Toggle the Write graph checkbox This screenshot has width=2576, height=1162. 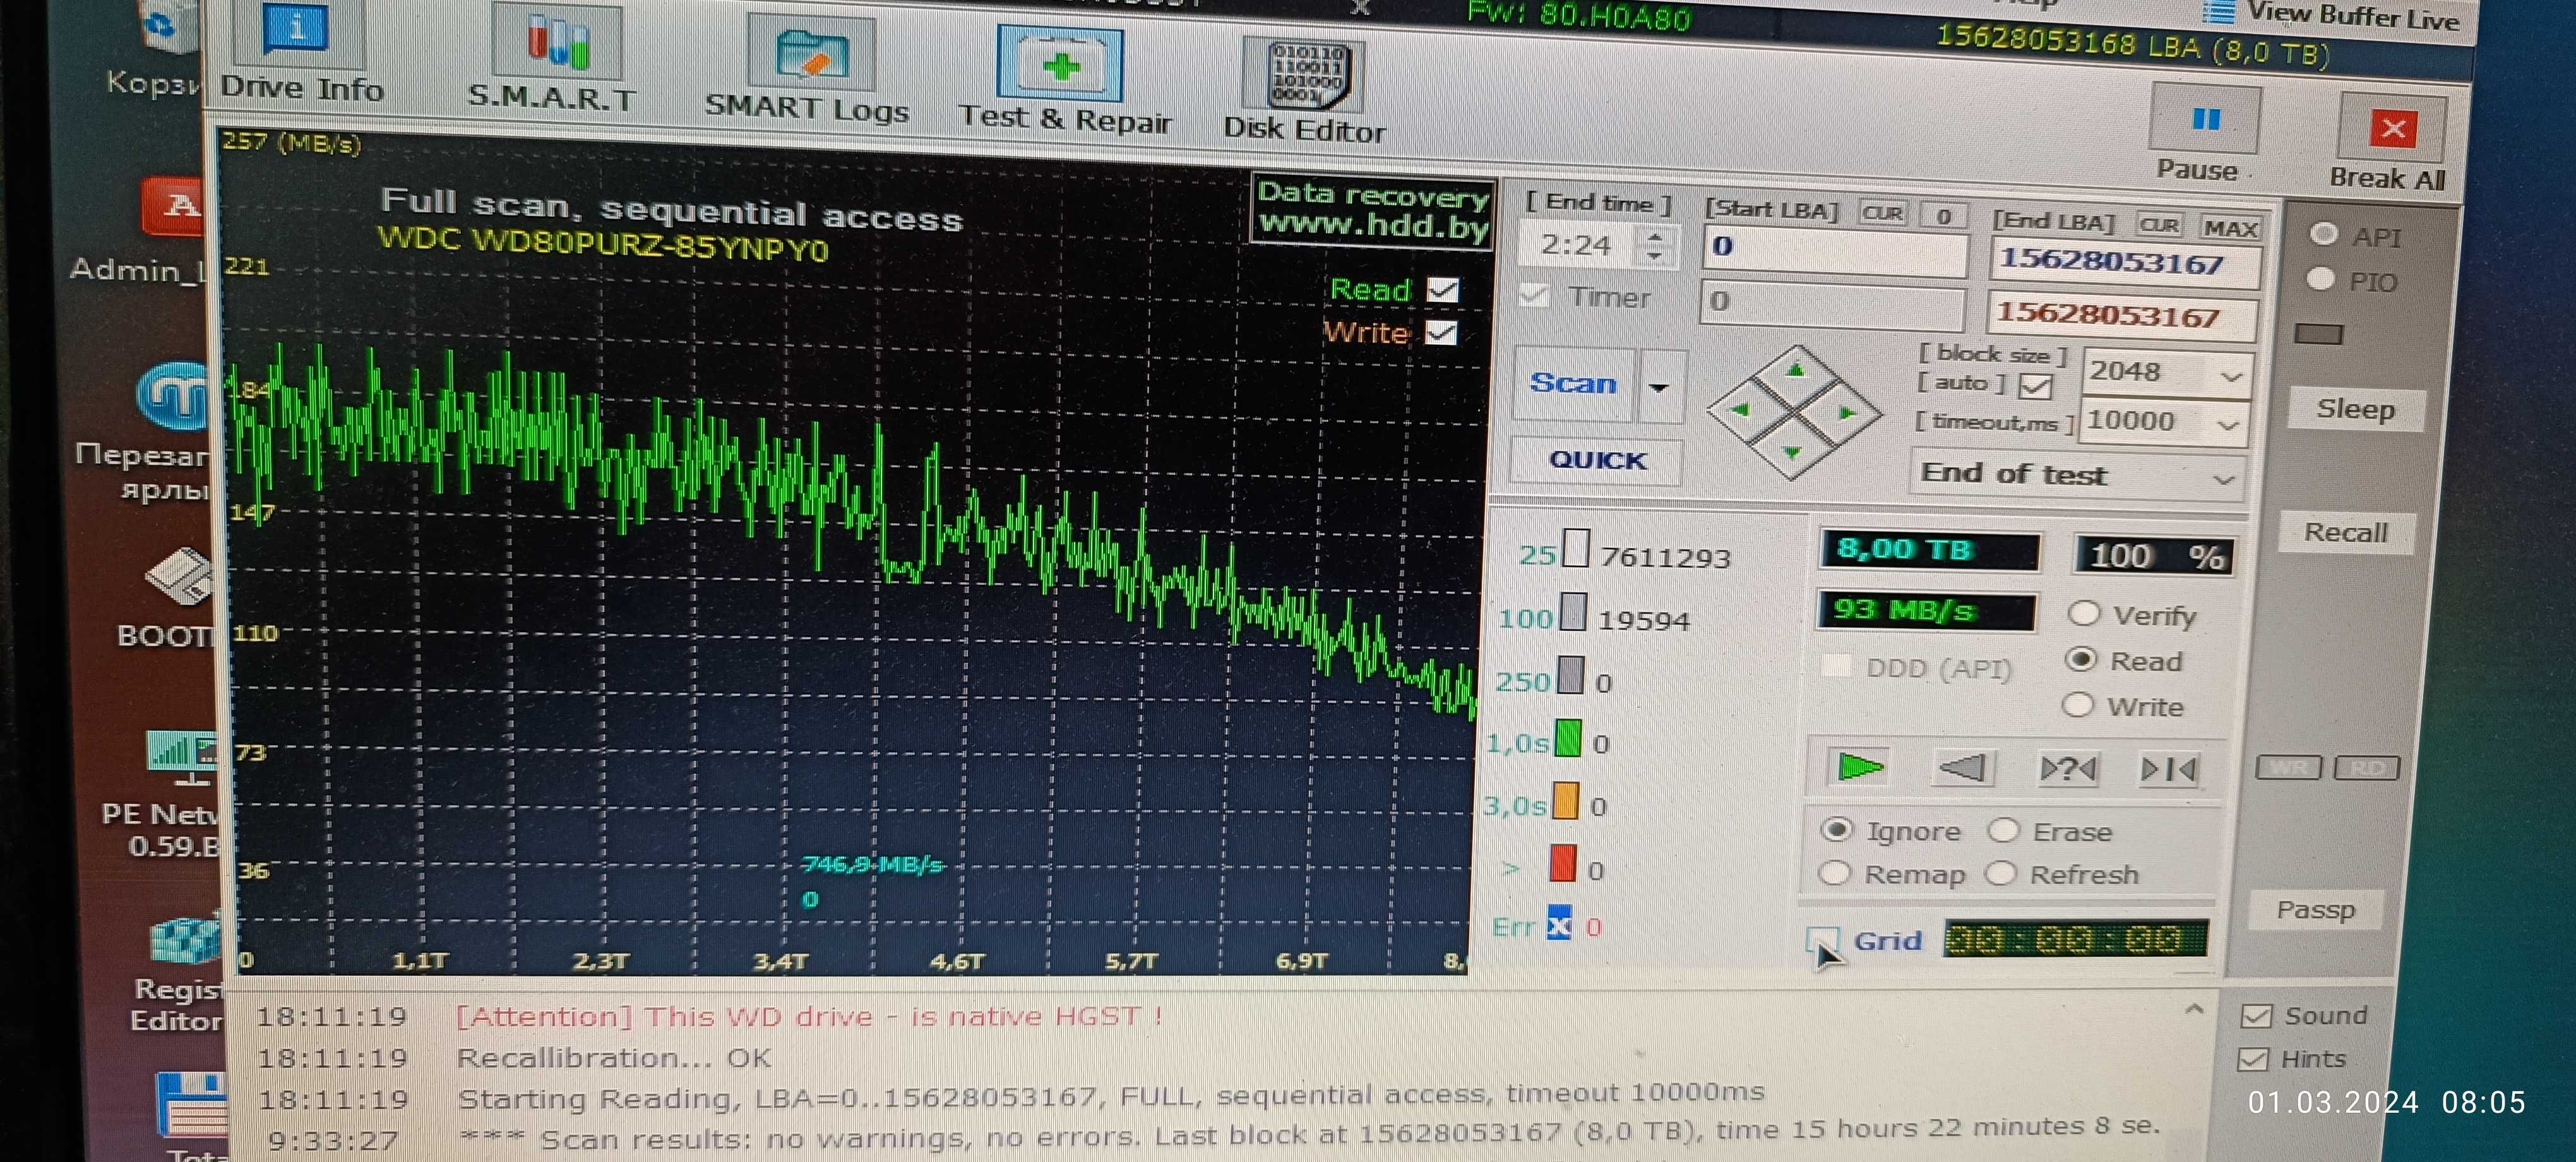(x=1440, y=332)
